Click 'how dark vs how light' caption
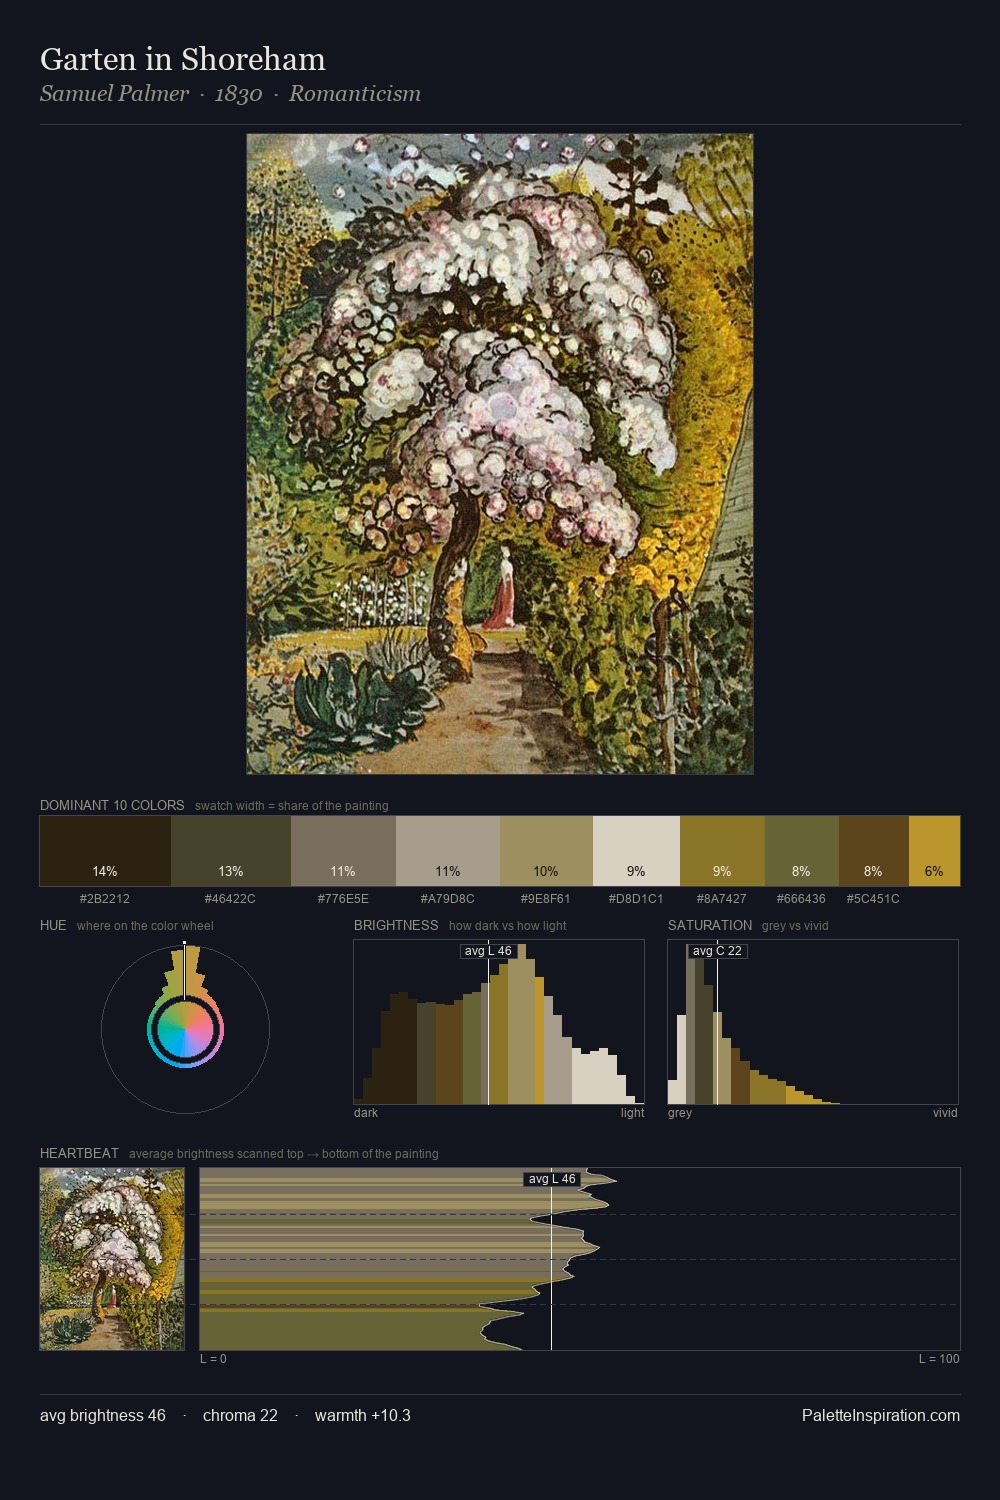Screen dimensions: 1000x1500 (x=508, y=926)
